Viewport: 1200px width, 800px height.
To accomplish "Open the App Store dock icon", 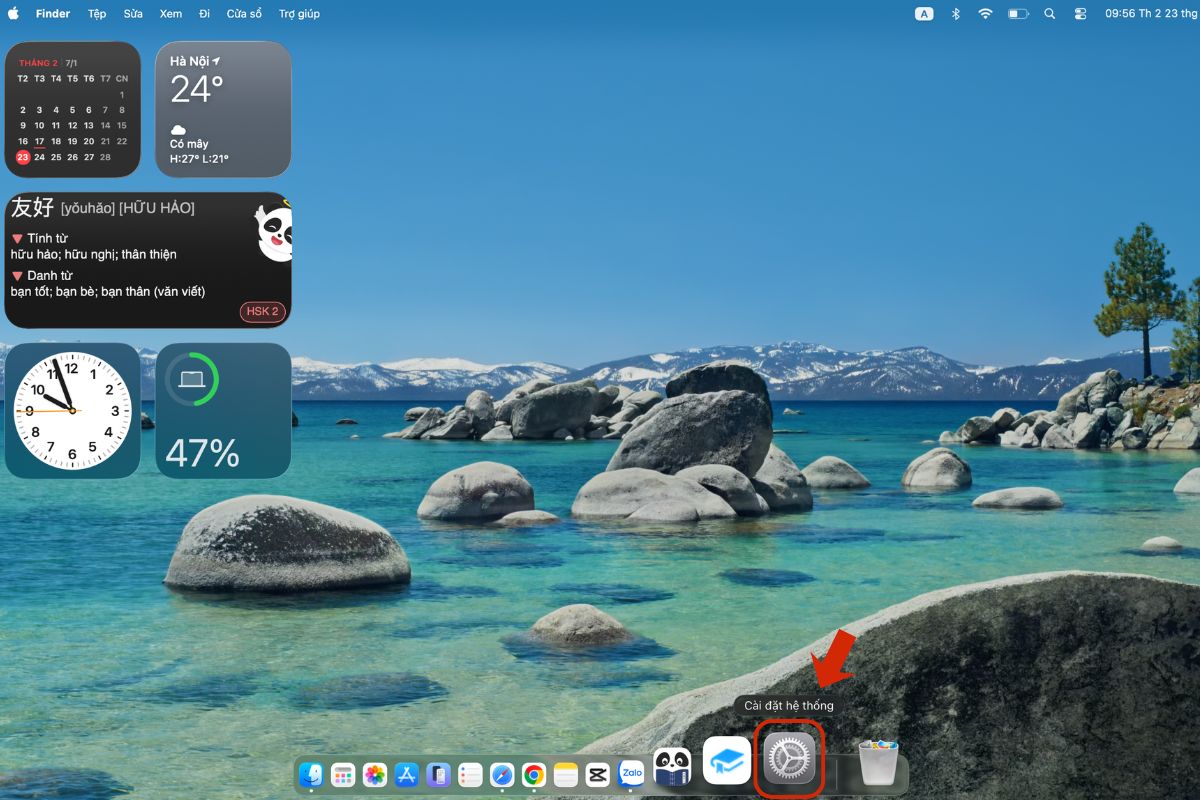I will click(406, 774).
